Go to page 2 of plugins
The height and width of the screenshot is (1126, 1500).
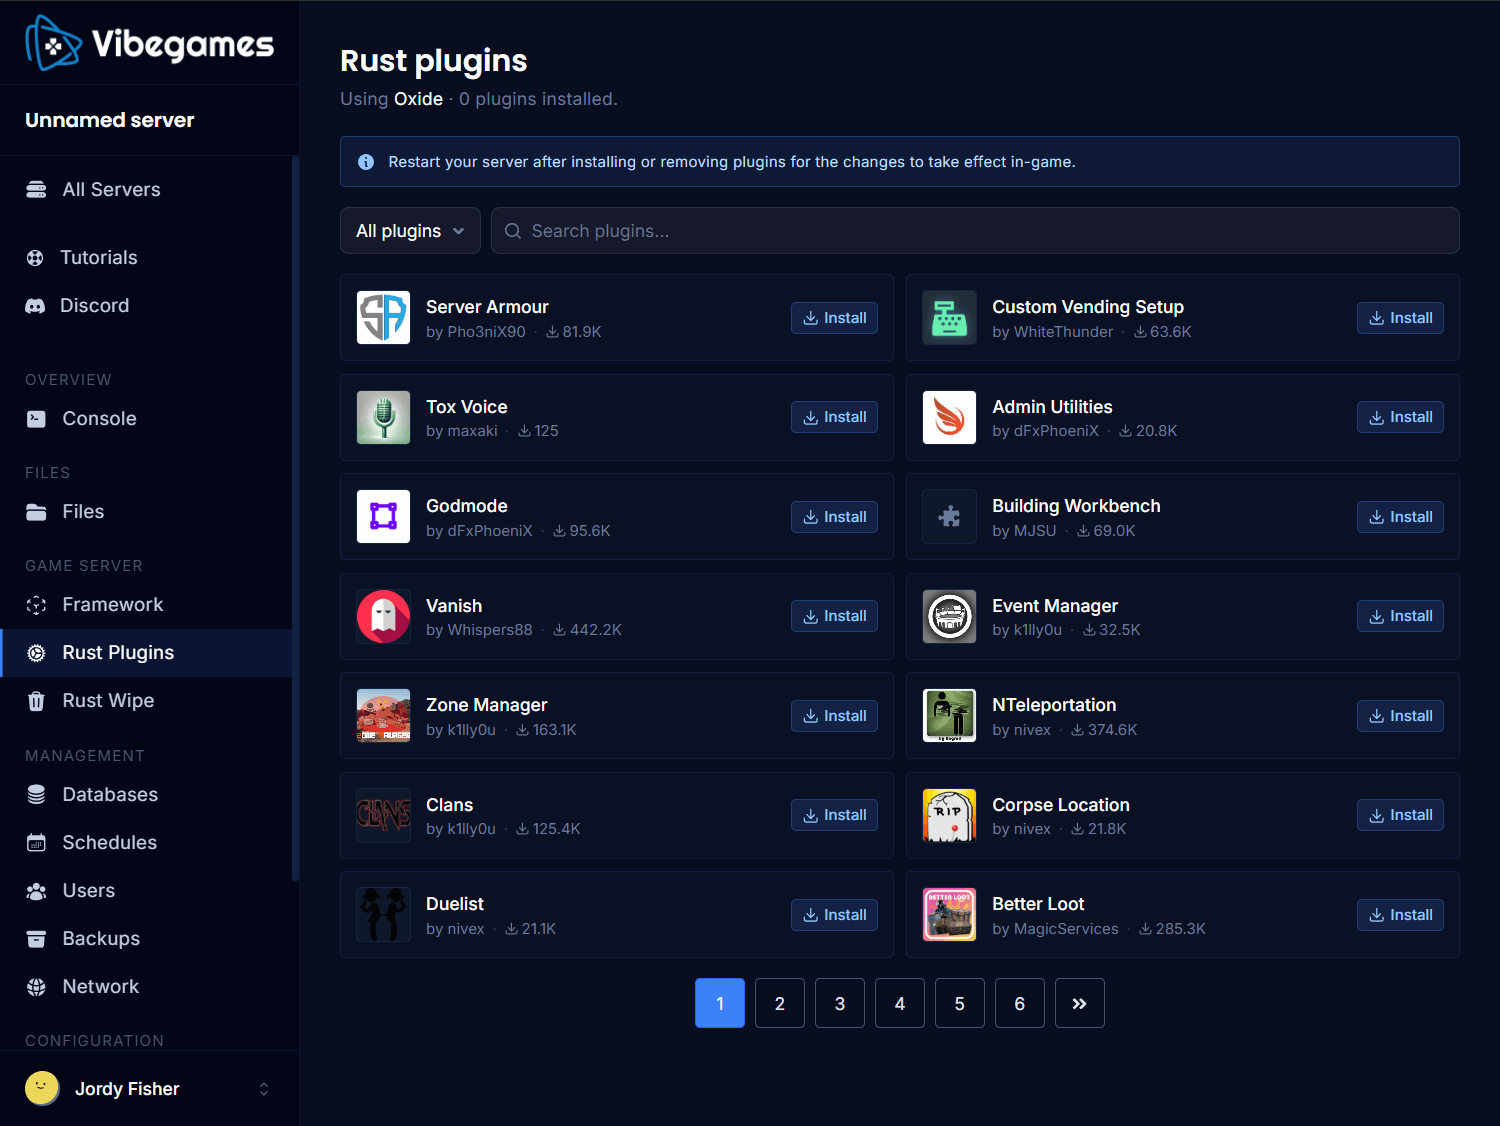[780, 1003]
